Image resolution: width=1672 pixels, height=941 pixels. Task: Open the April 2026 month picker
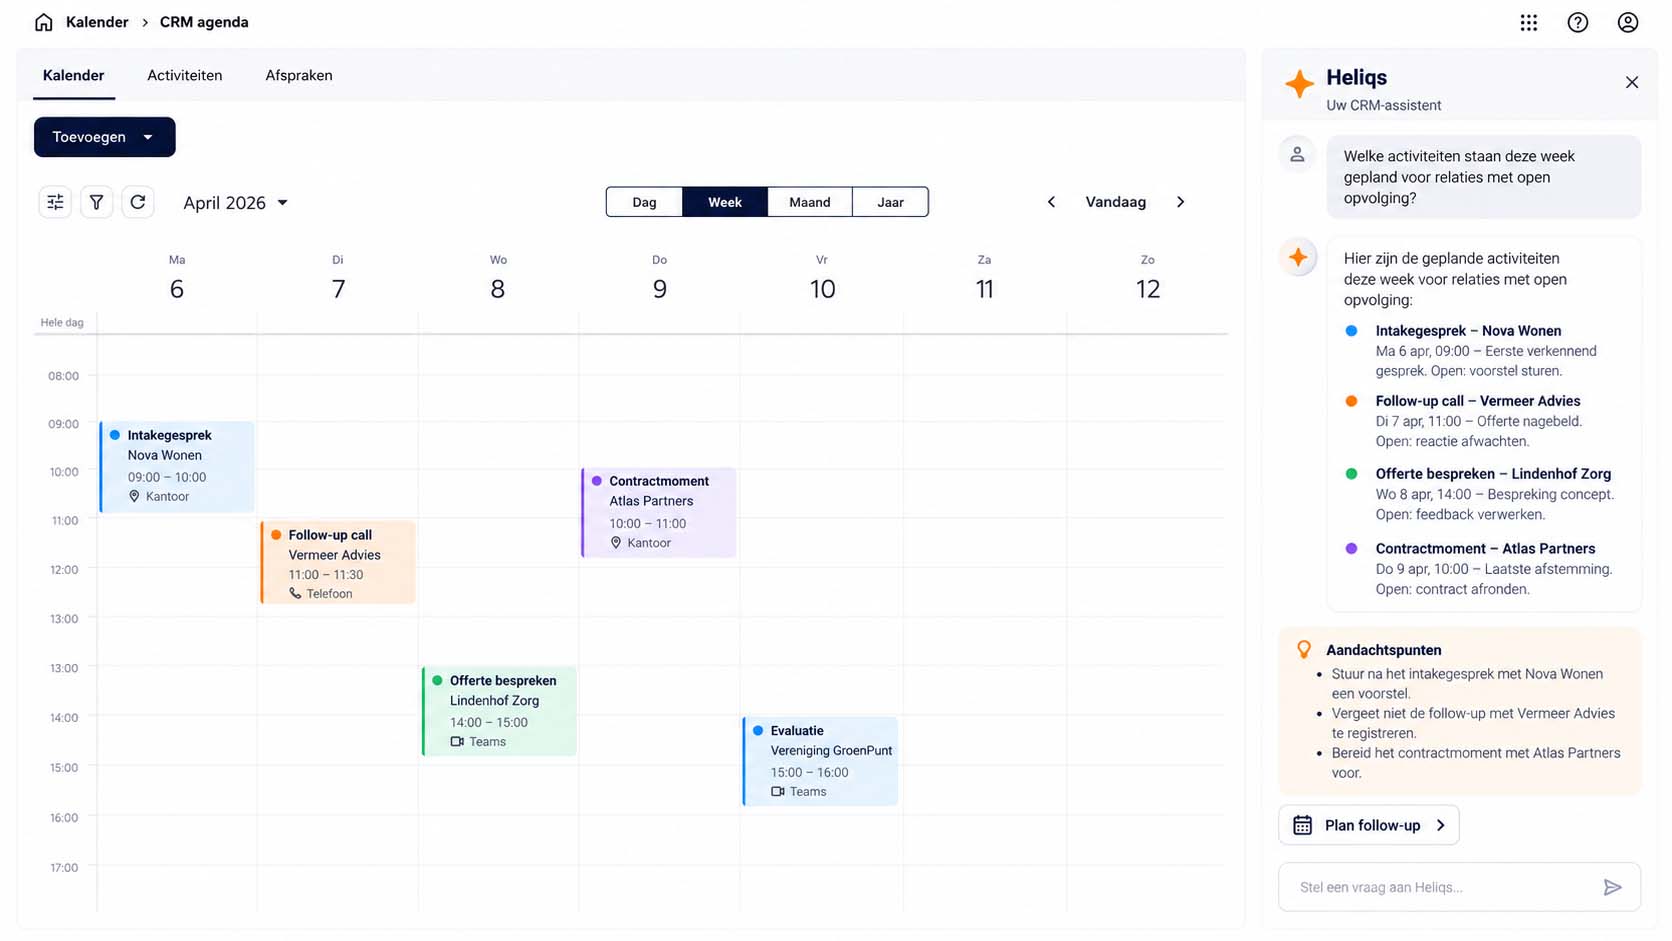[x=236, y=203]
